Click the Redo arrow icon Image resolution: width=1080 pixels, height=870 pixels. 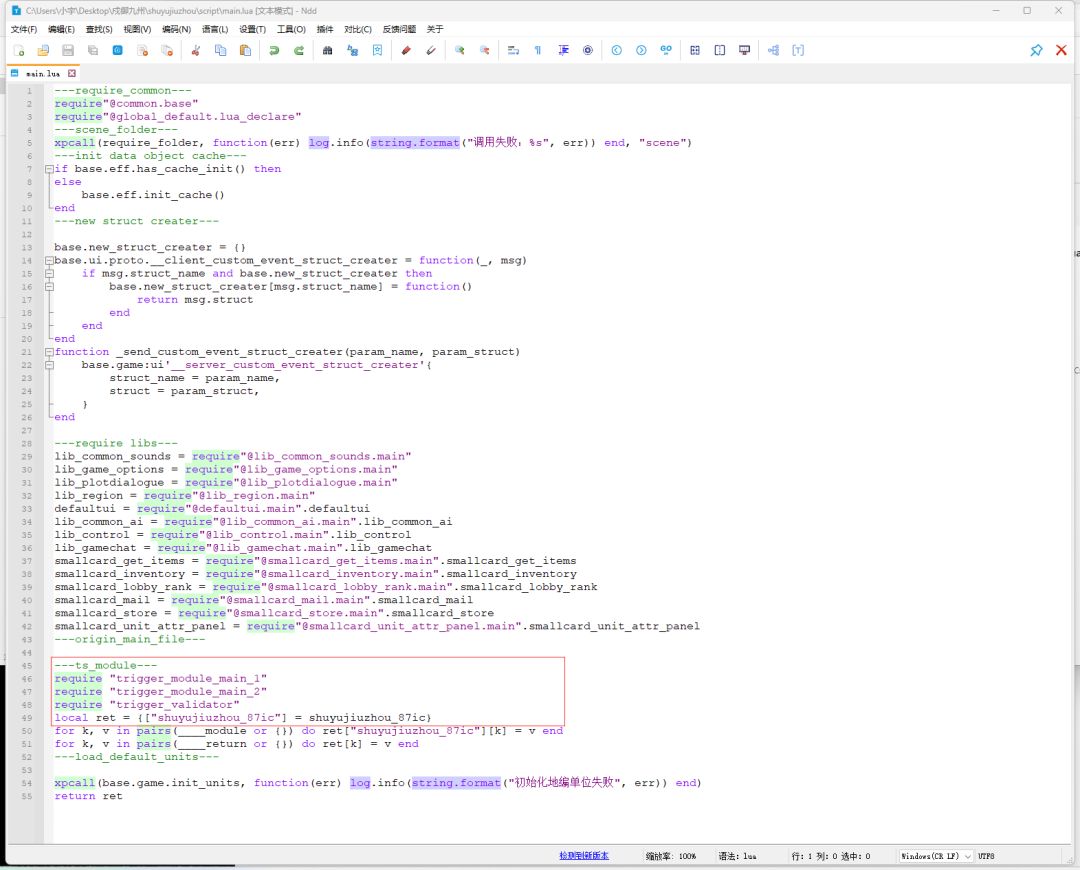click(x=299, y=50)
